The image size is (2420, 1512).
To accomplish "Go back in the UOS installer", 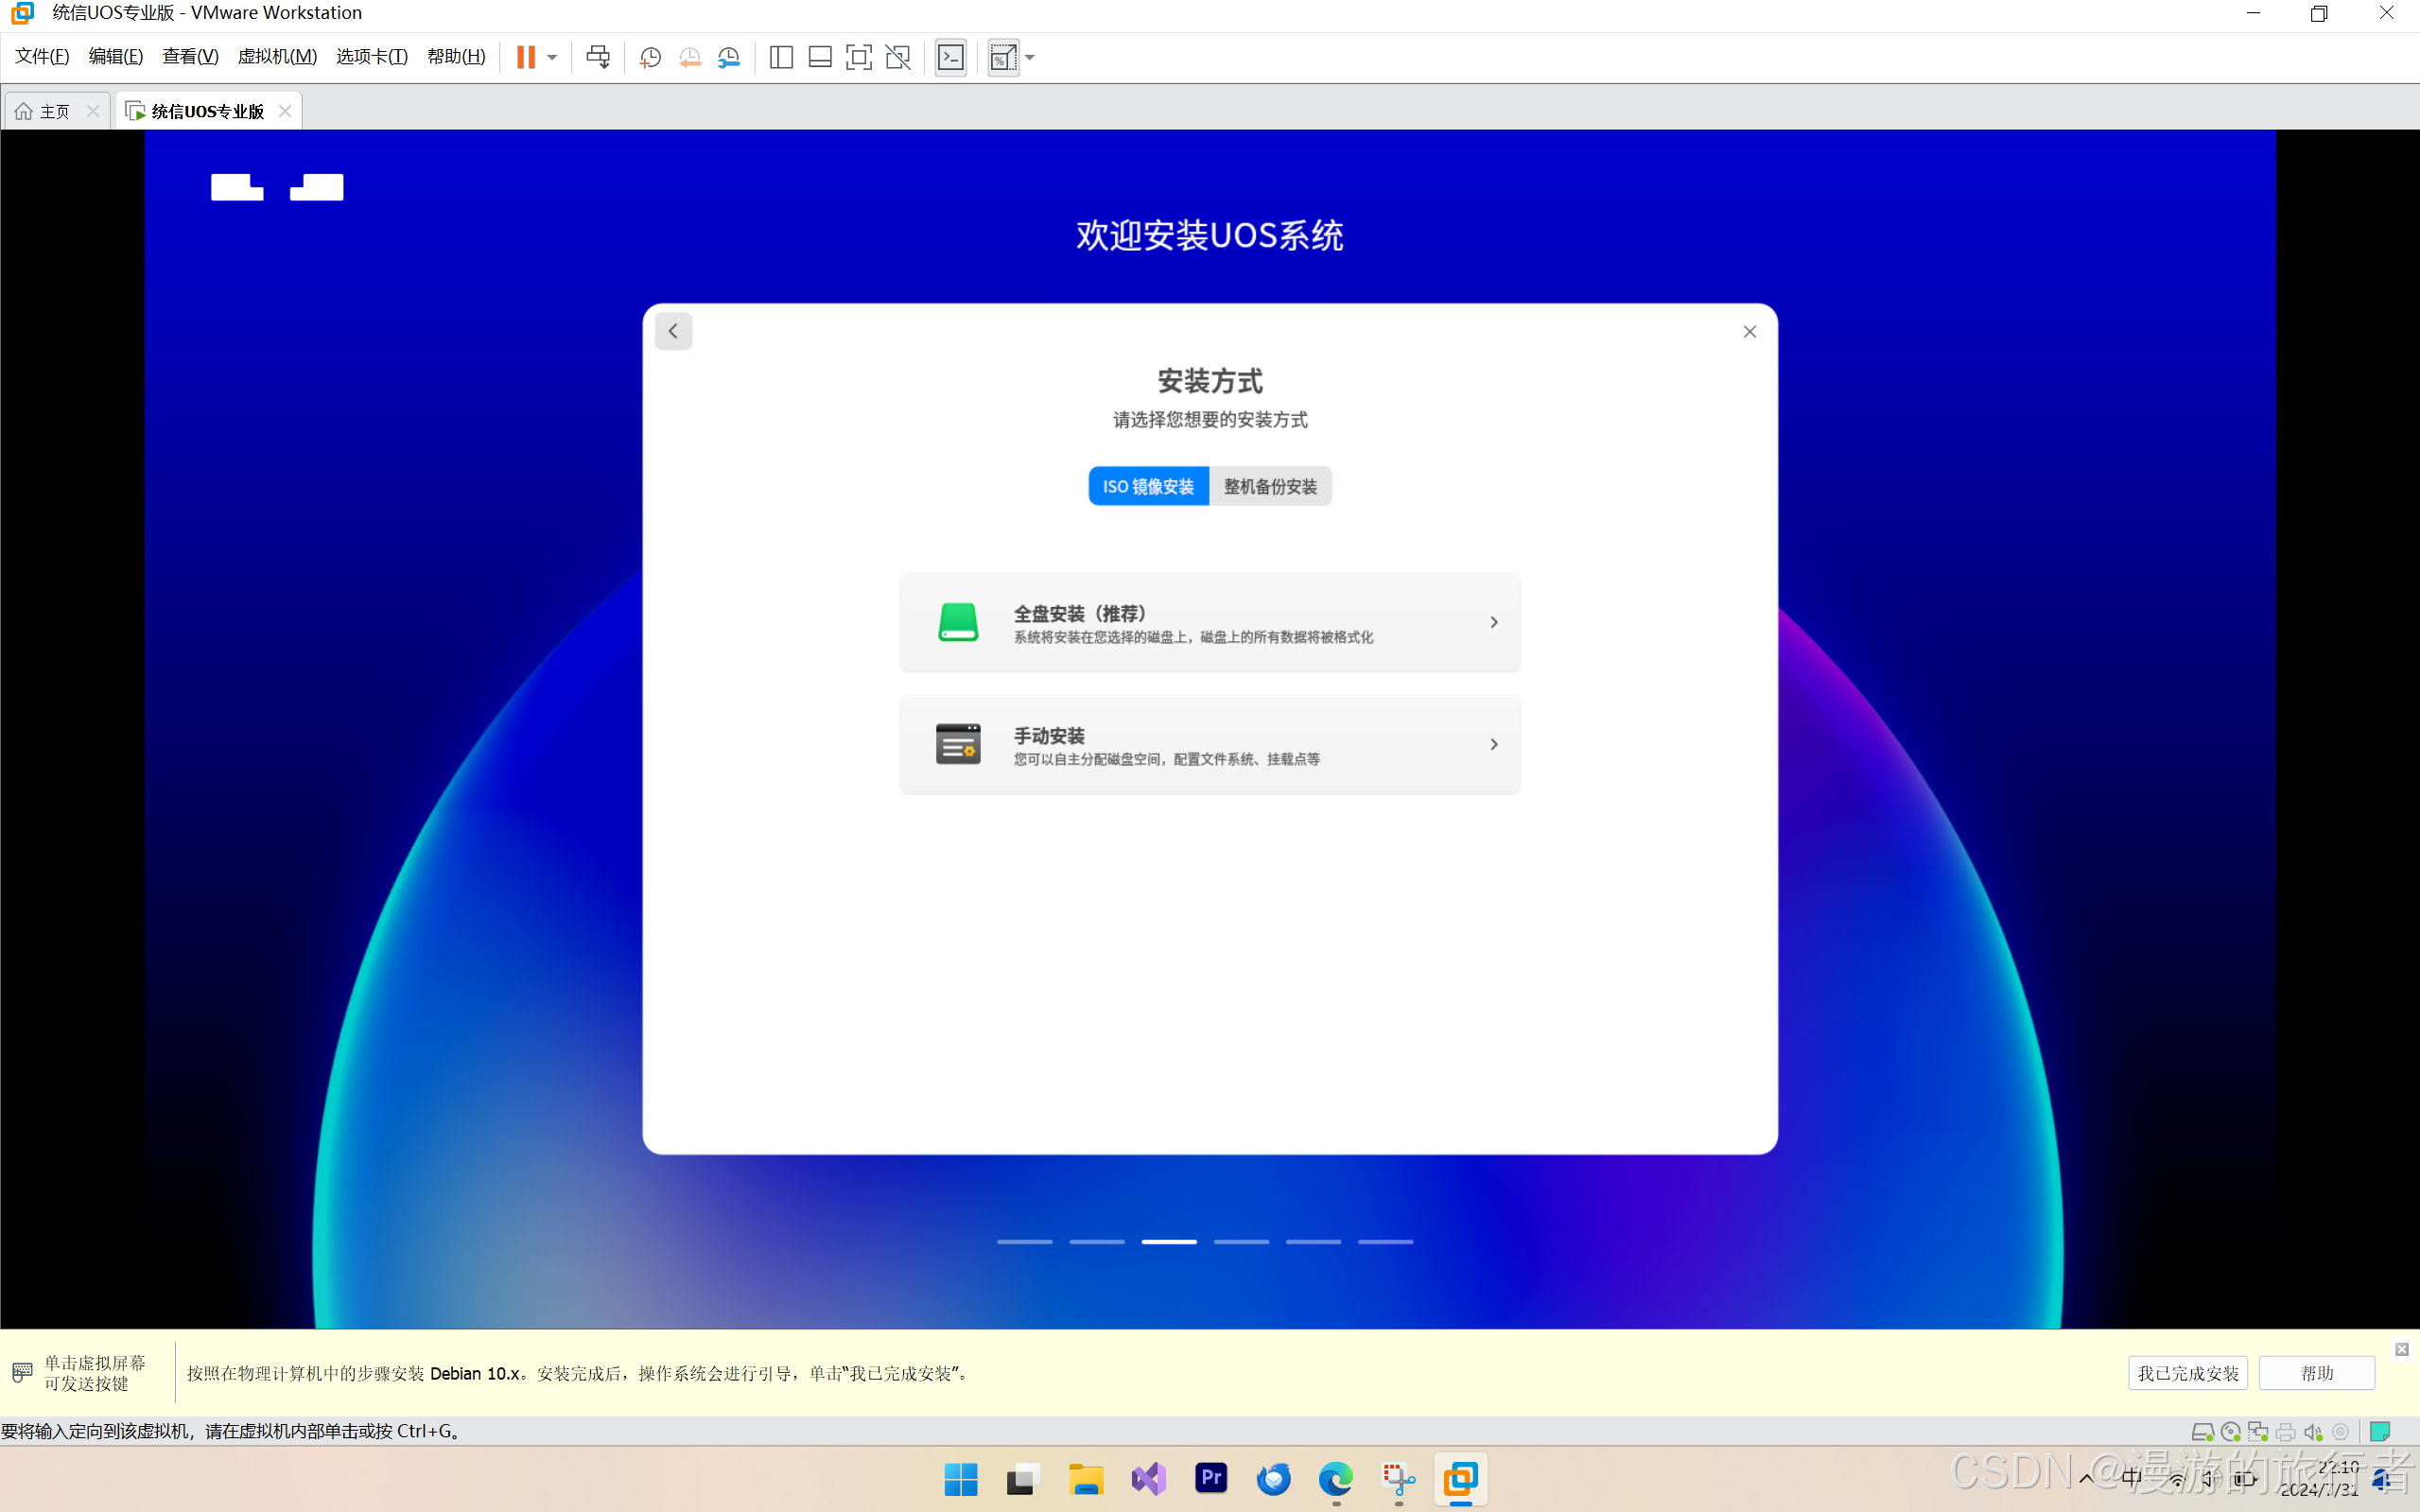I will 673,331.
